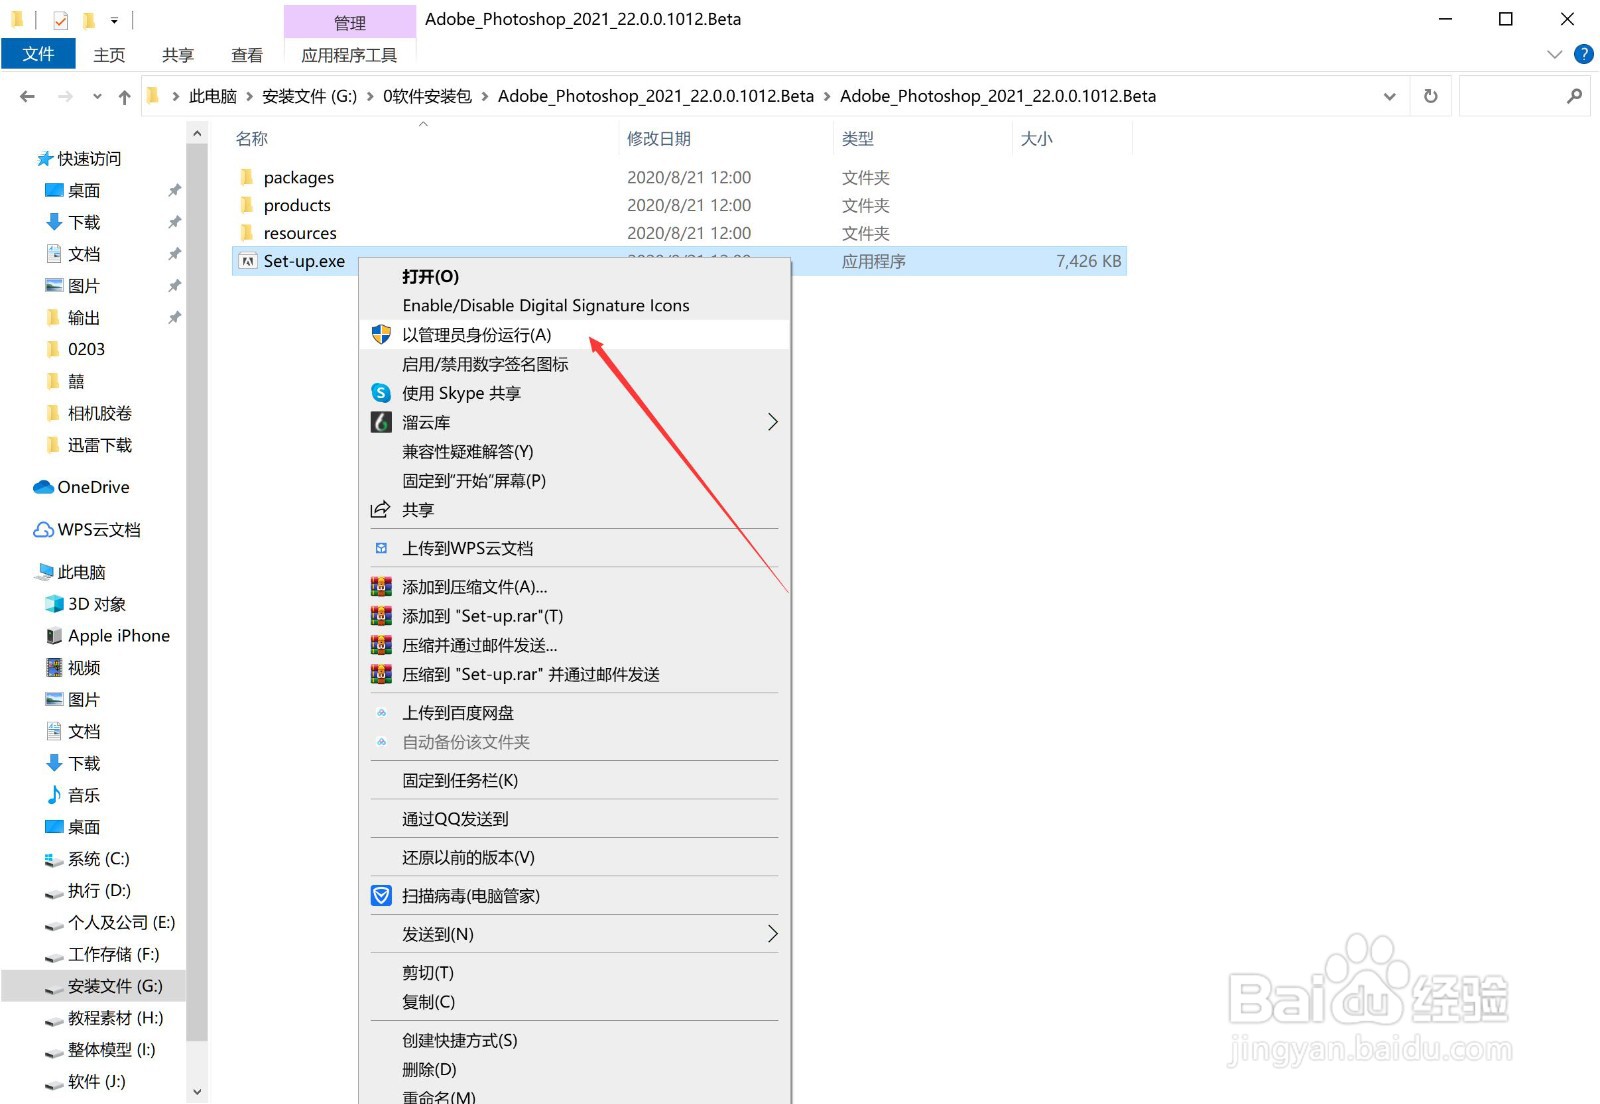
Task: Click 0软件安装包 in the address breadcrumb
Action: [x=427, y=96]
